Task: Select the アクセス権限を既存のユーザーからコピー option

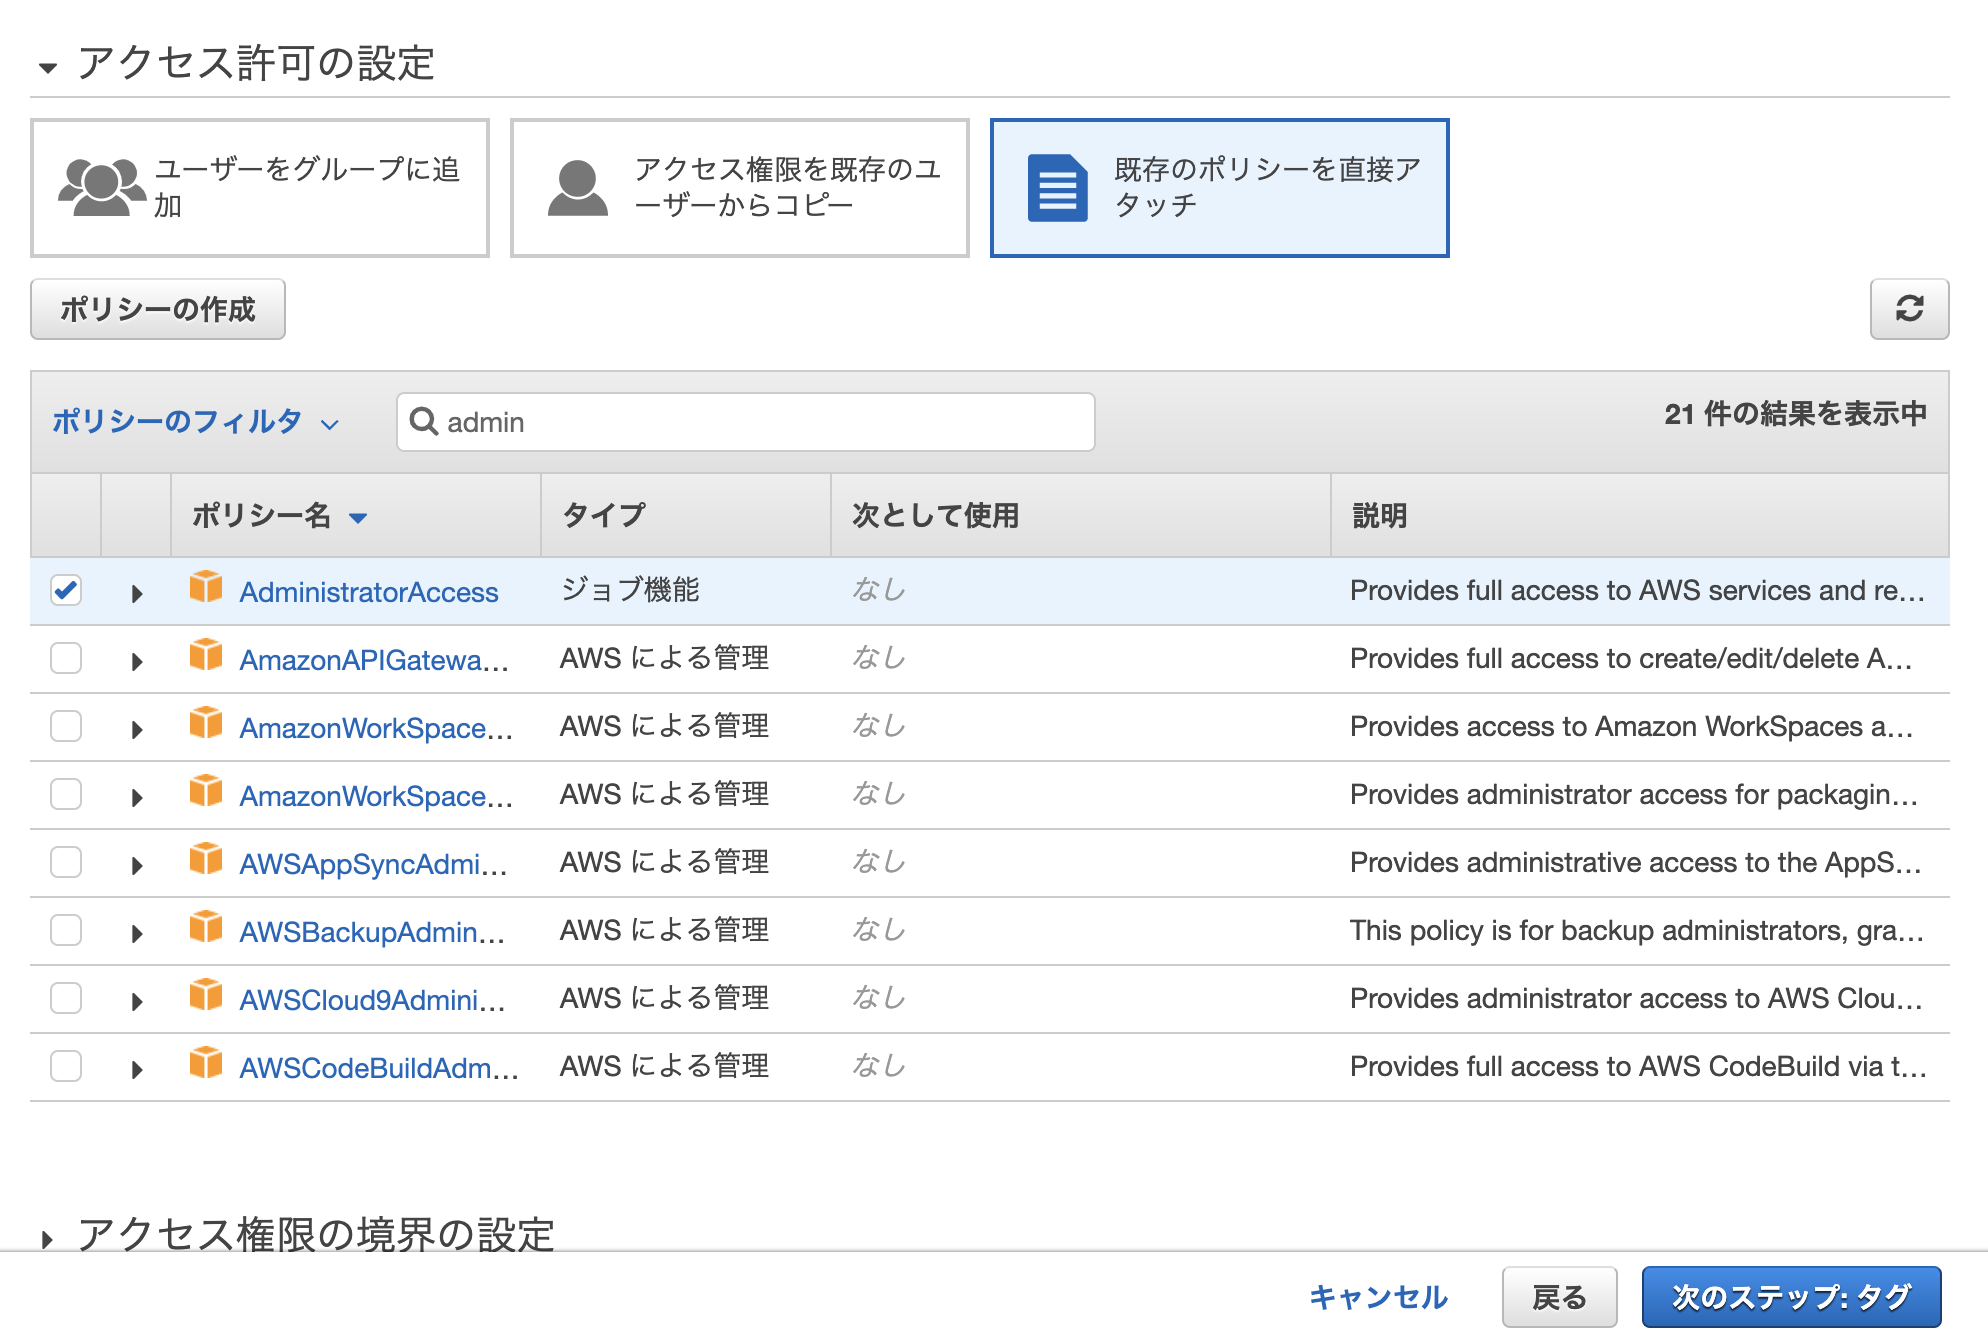Action: [x=739, y=187]
